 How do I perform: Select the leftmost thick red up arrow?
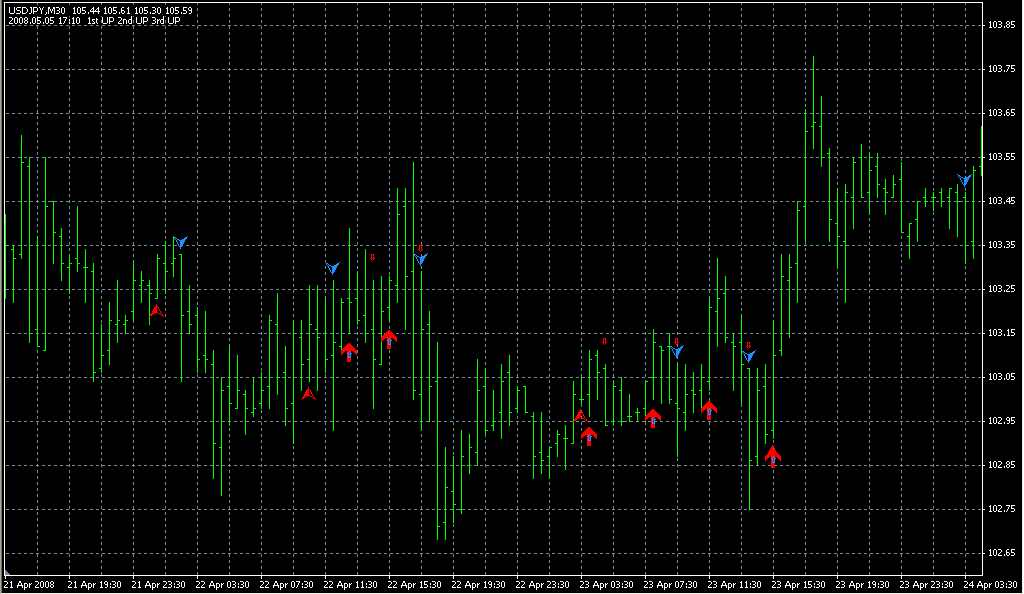[349, 352]
